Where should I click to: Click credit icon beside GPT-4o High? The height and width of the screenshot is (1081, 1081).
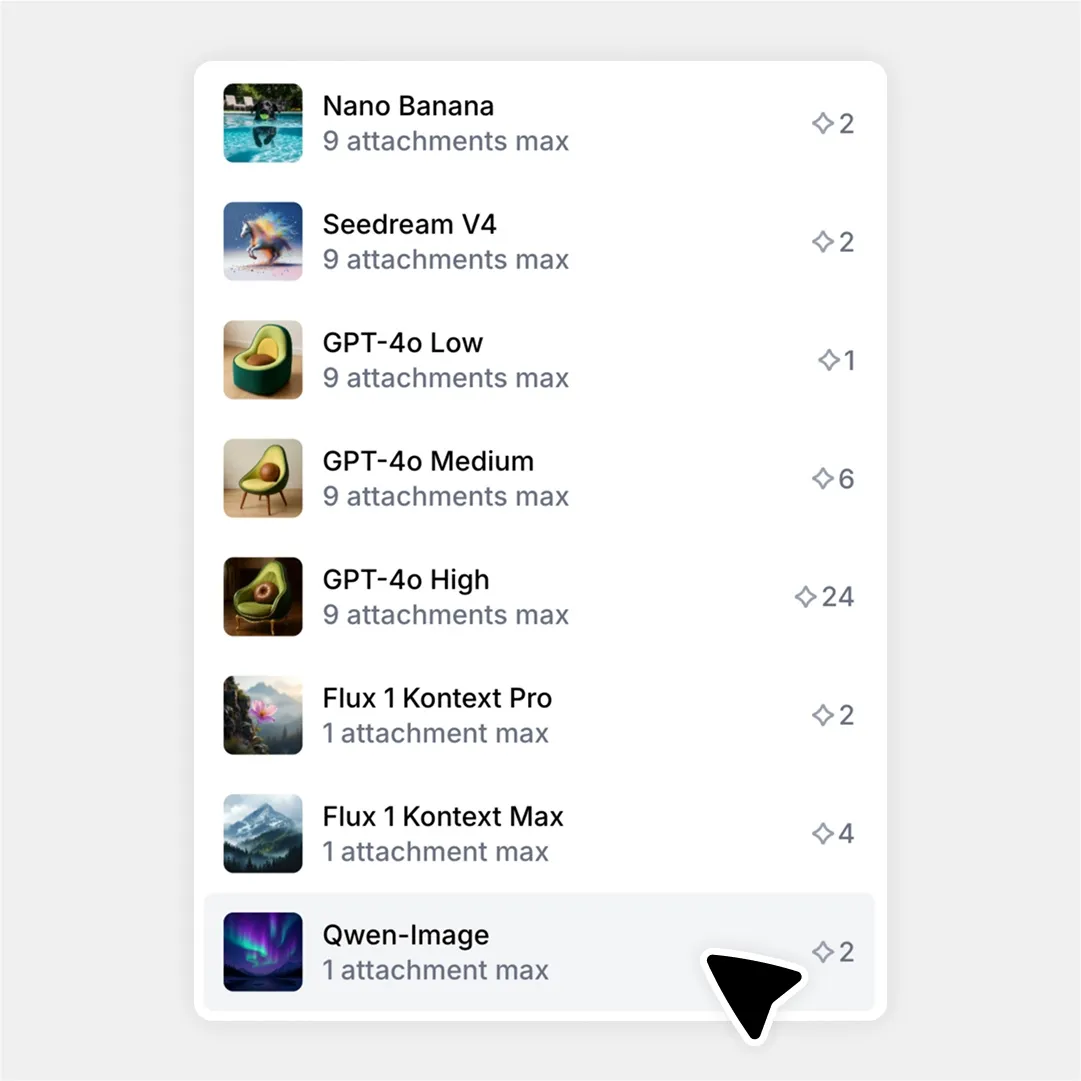click(805, 597)
